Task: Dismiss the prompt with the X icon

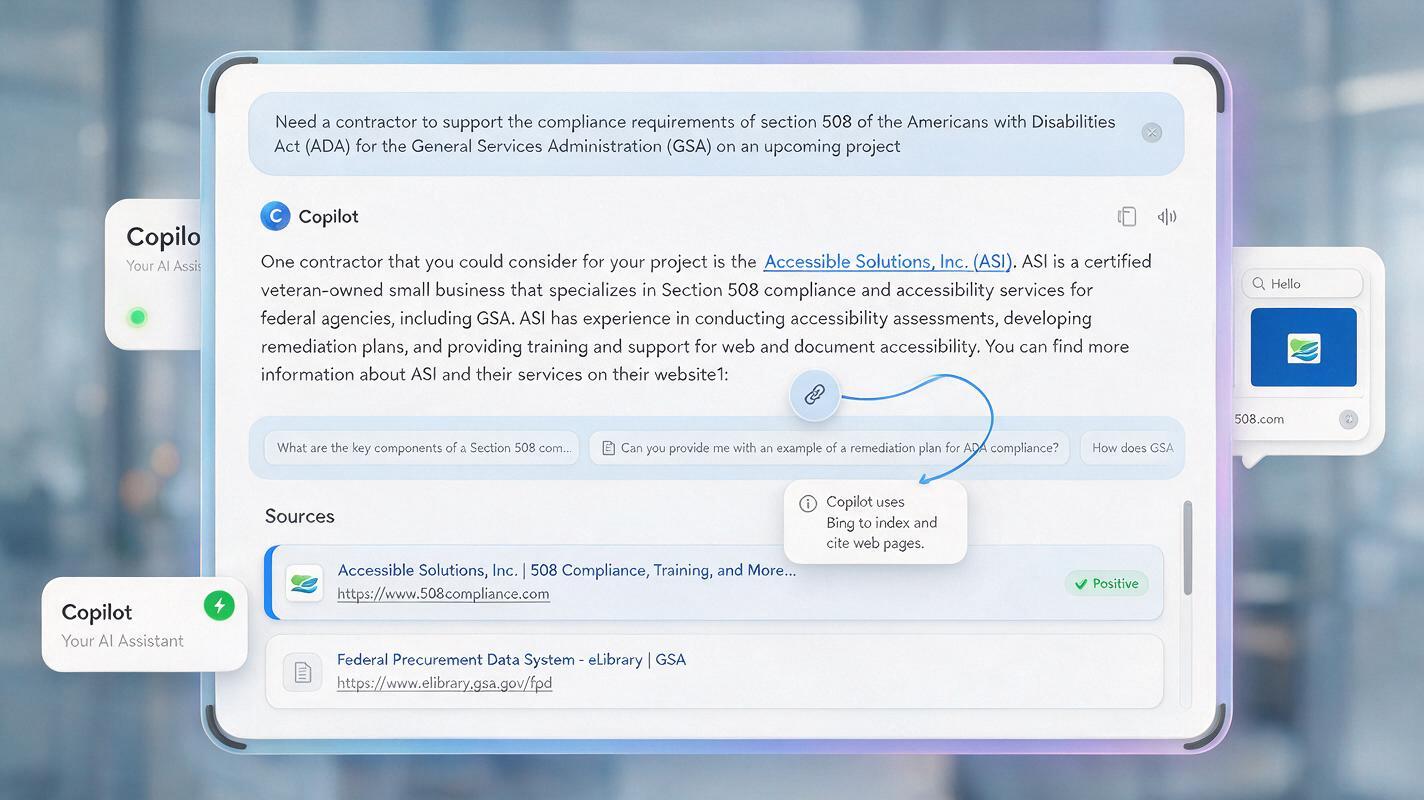Action: pyautogui.click(x=1152, y=133)
